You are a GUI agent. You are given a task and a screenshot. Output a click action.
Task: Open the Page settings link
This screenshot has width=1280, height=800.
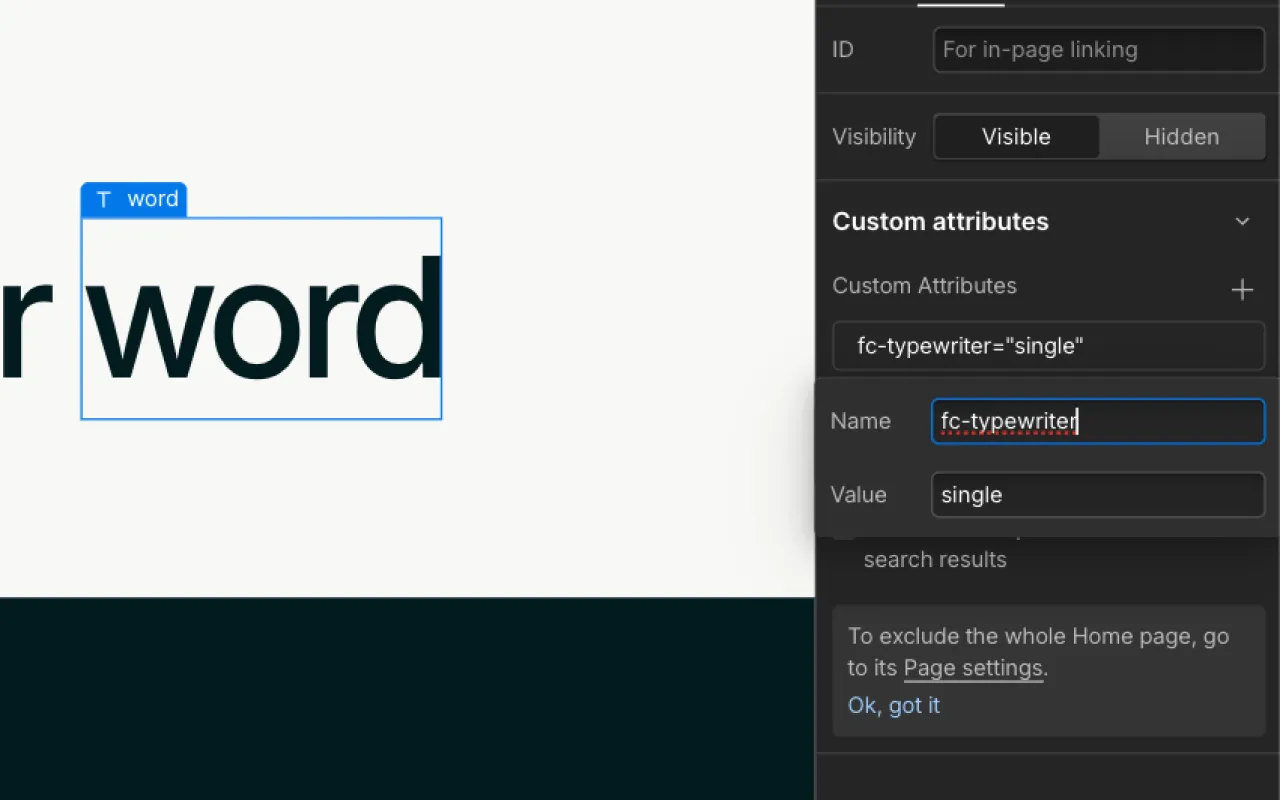click(x=973, y=668)
